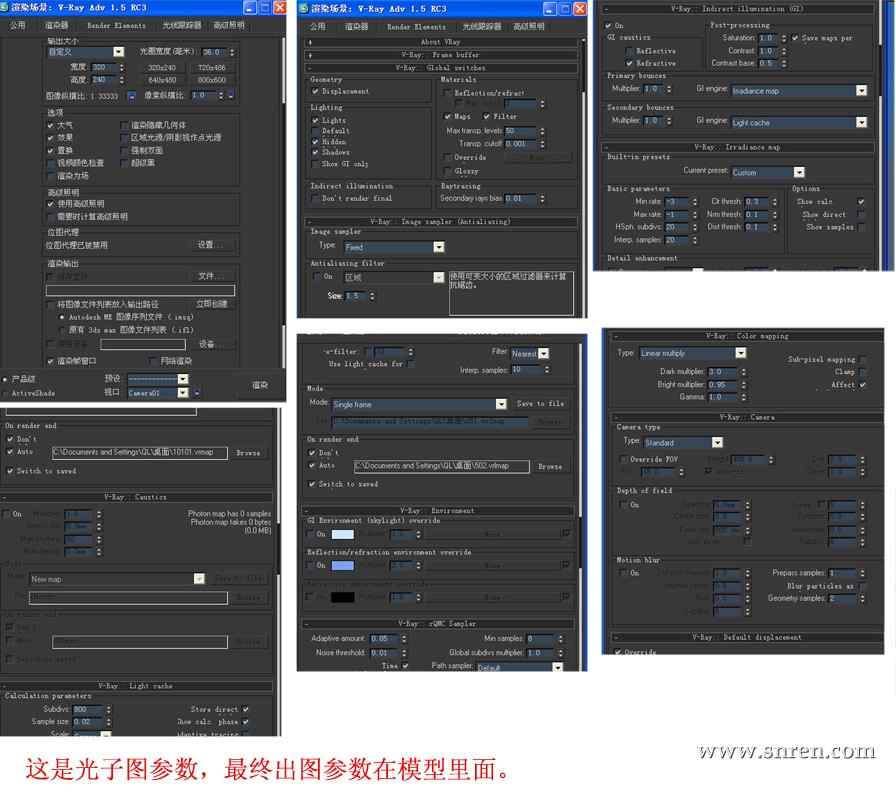The width and height of the screenshot is (896, 795).
Task: Select the 产品级 radio button
Action: (5, 379)
